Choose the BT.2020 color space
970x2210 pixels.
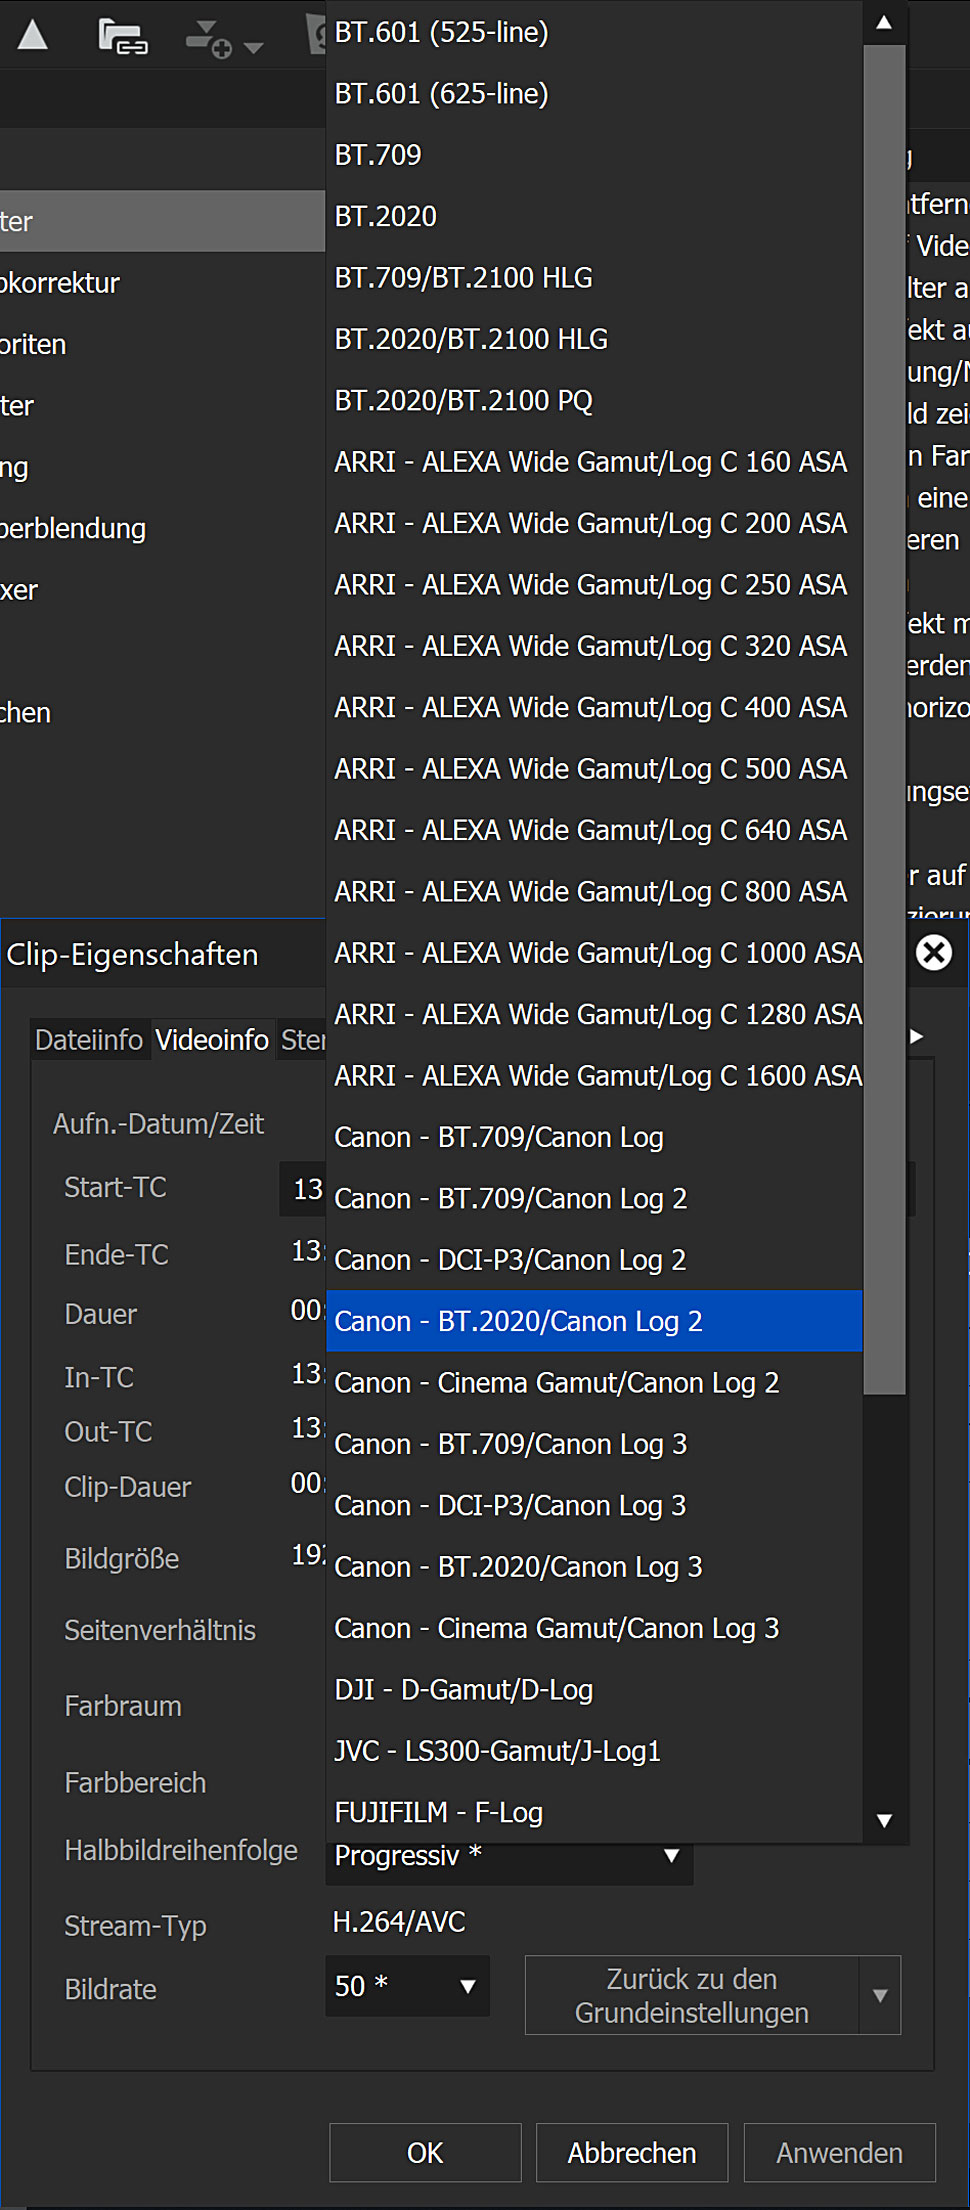pyautogui.click(x=594, y=216)
